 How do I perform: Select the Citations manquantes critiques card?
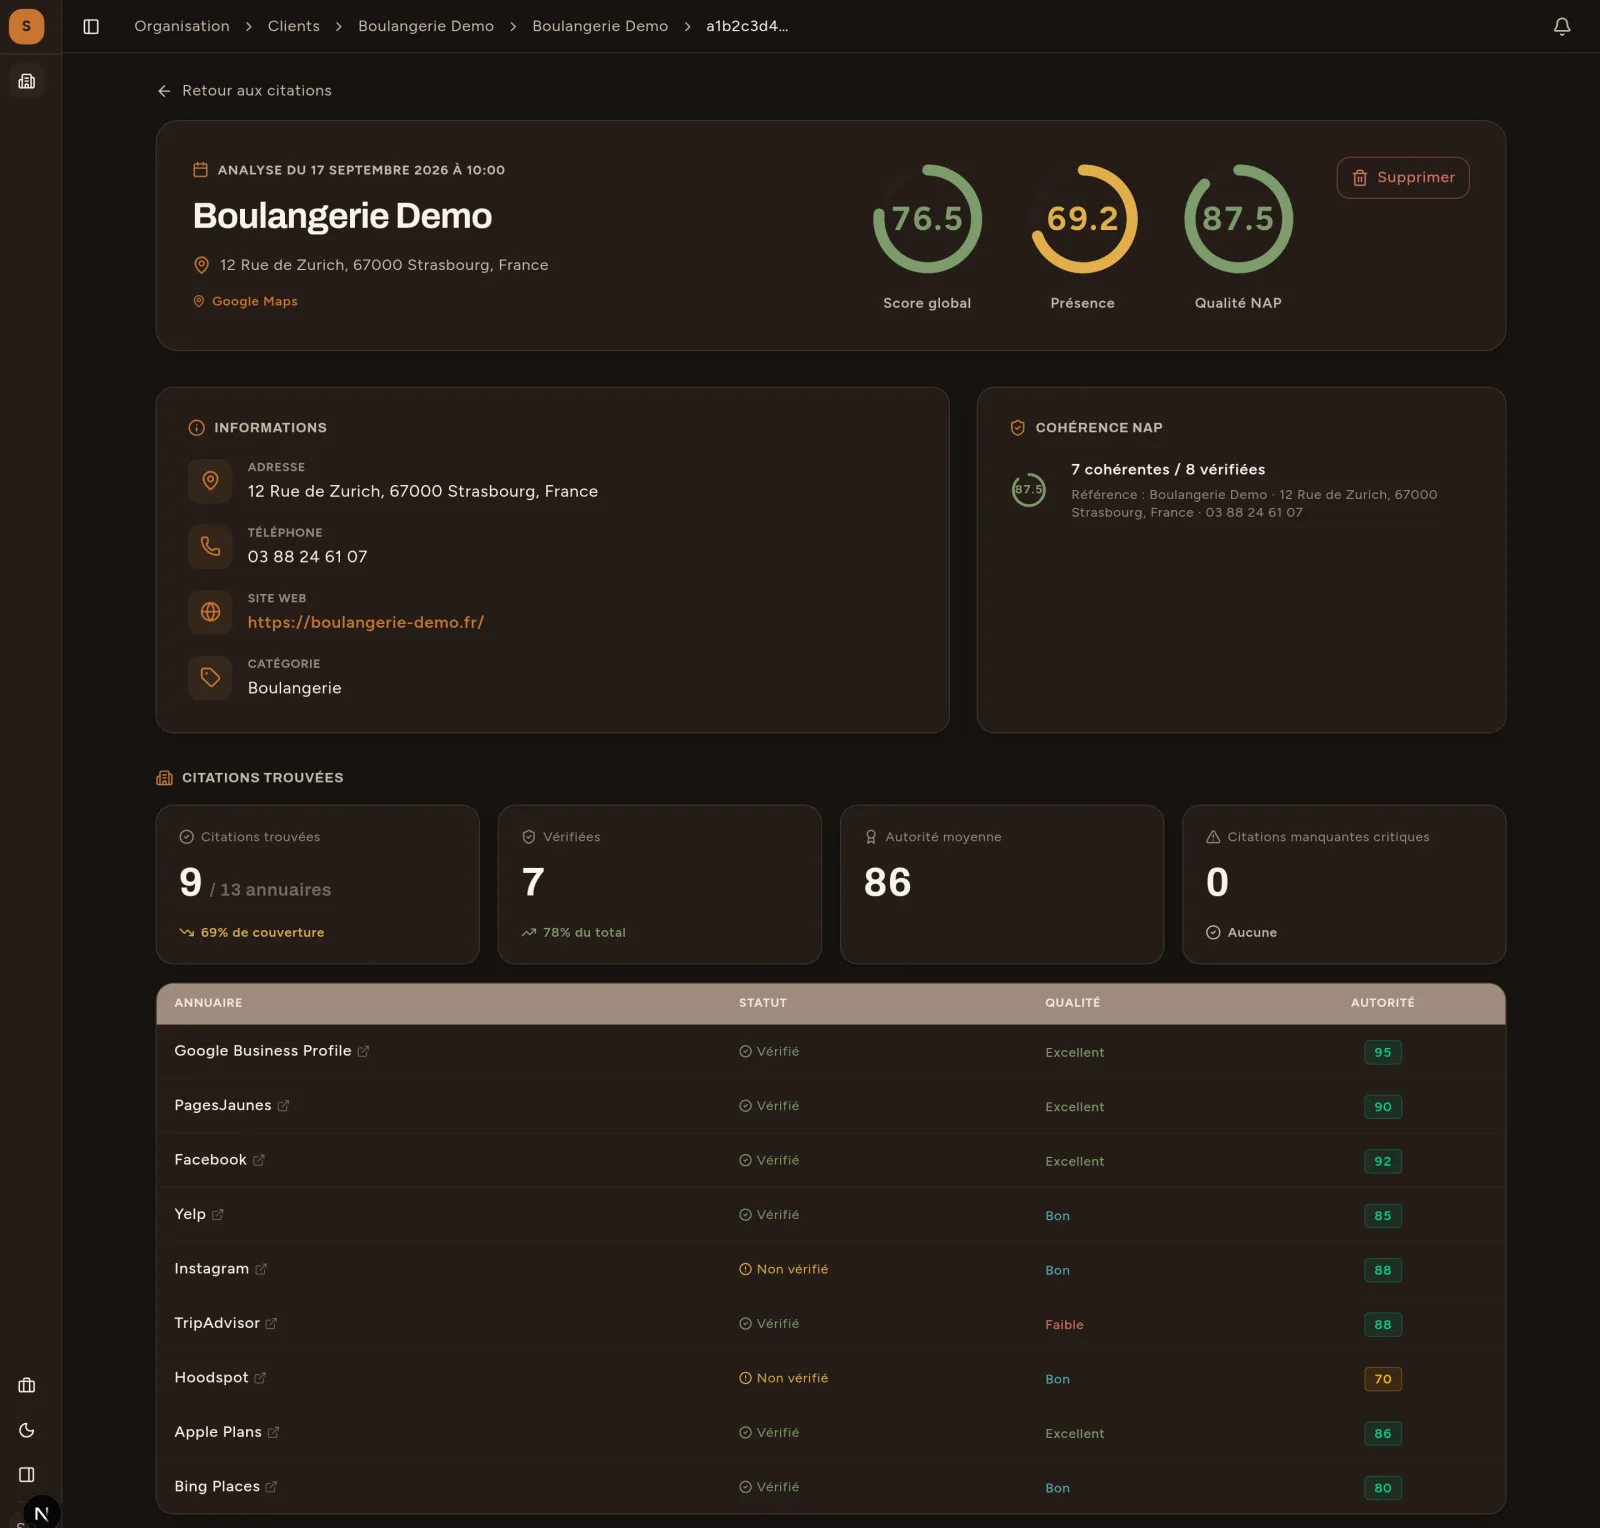[x=1344, y=885]
